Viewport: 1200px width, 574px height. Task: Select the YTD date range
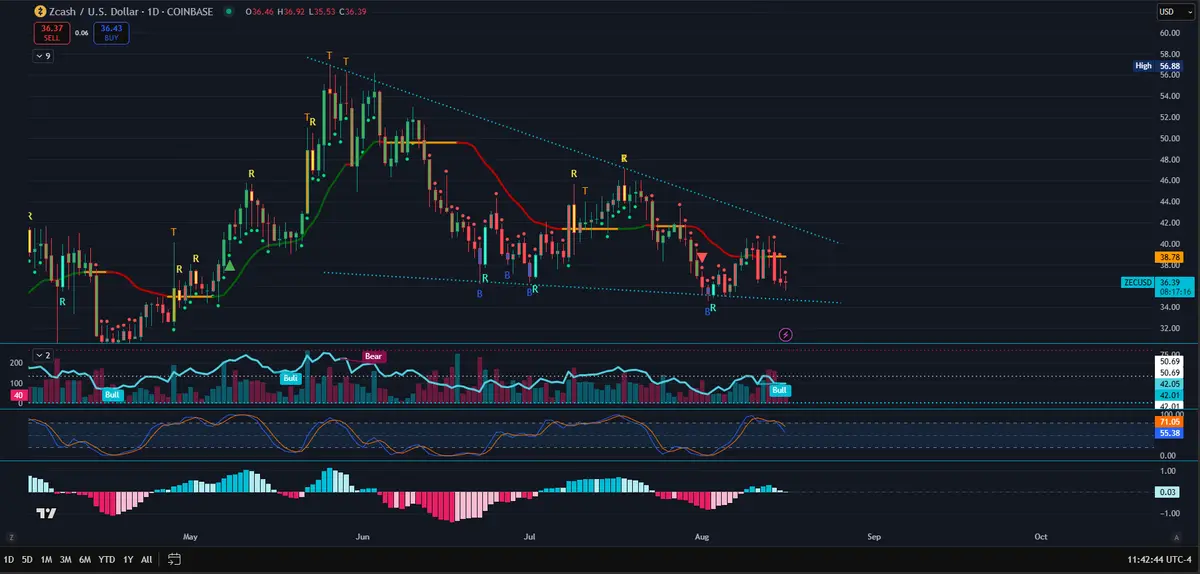(106, 559)
